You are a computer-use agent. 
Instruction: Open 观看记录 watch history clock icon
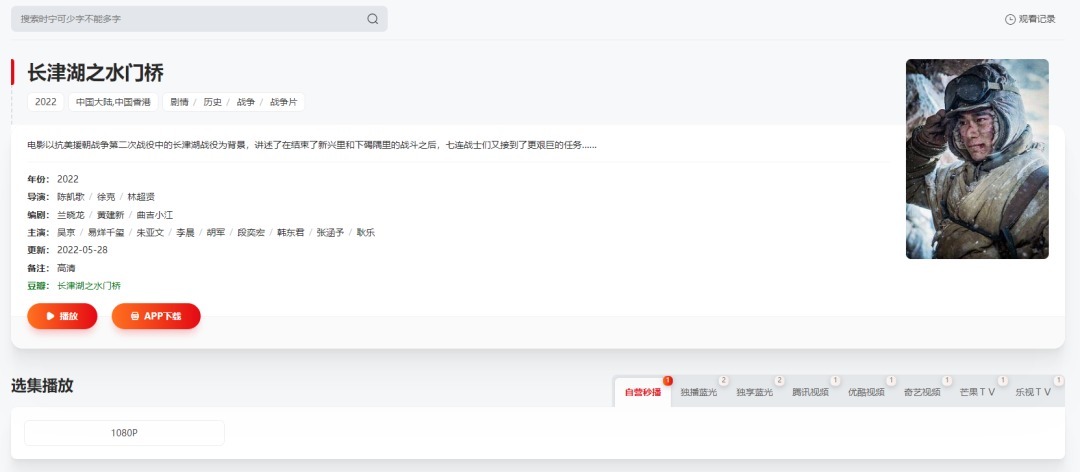pos(1010,19)
